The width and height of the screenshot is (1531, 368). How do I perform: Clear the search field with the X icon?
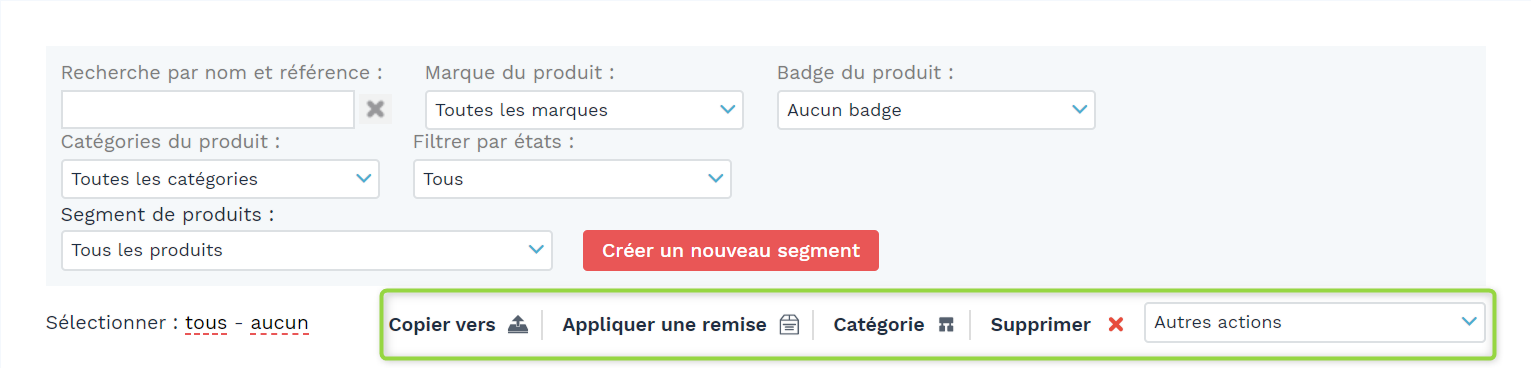tap(375, 109)
